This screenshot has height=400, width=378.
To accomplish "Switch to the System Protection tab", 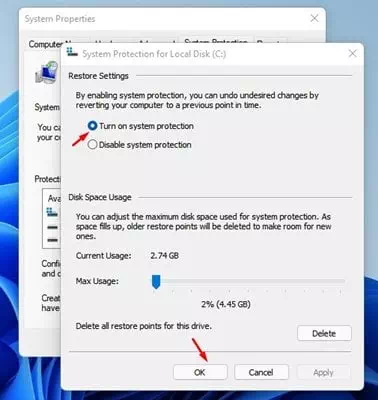I will tap(216, 40).
